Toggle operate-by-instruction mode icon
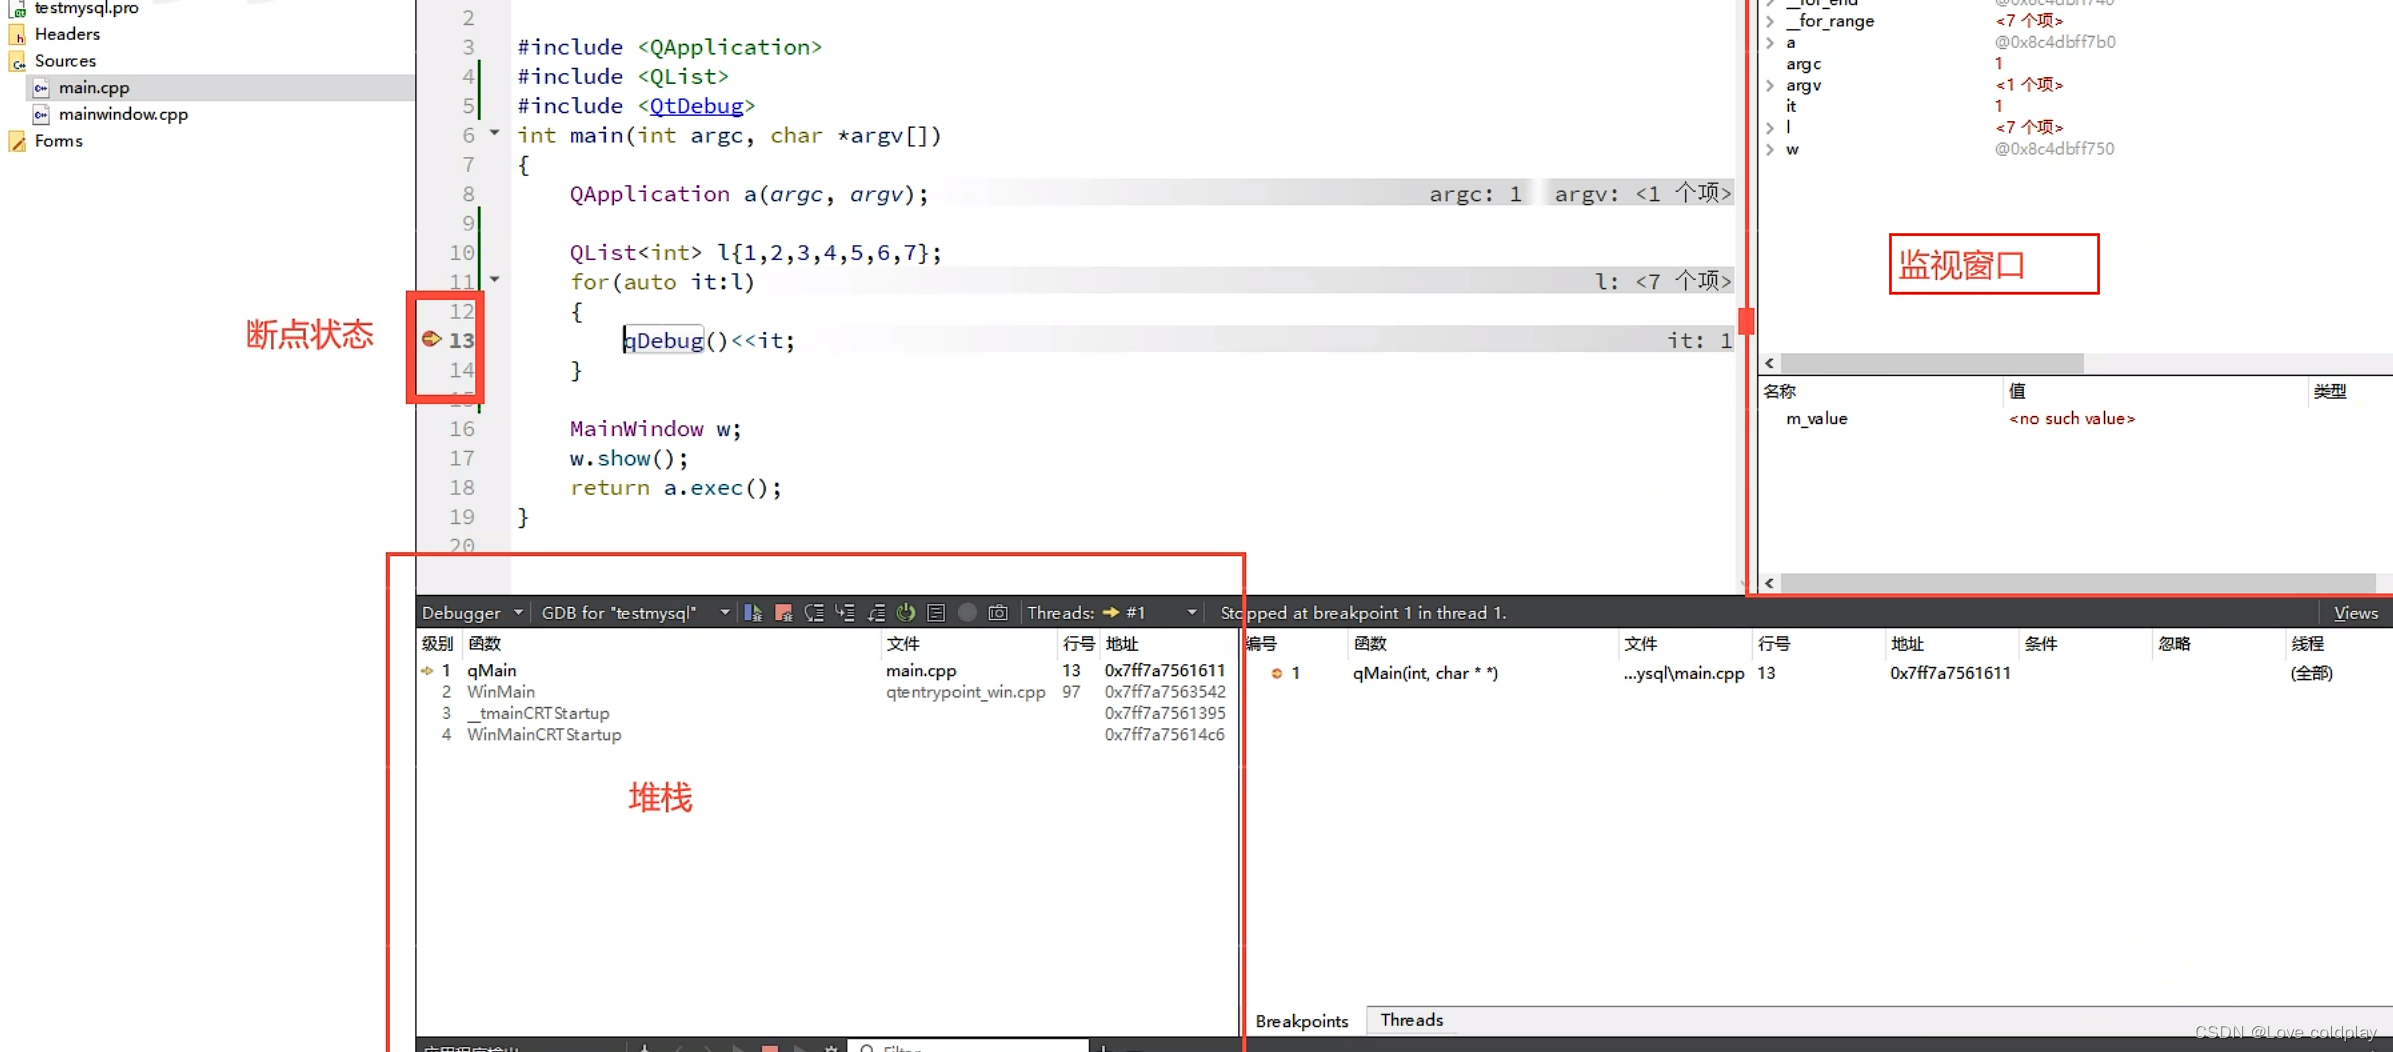 point(936,613)
